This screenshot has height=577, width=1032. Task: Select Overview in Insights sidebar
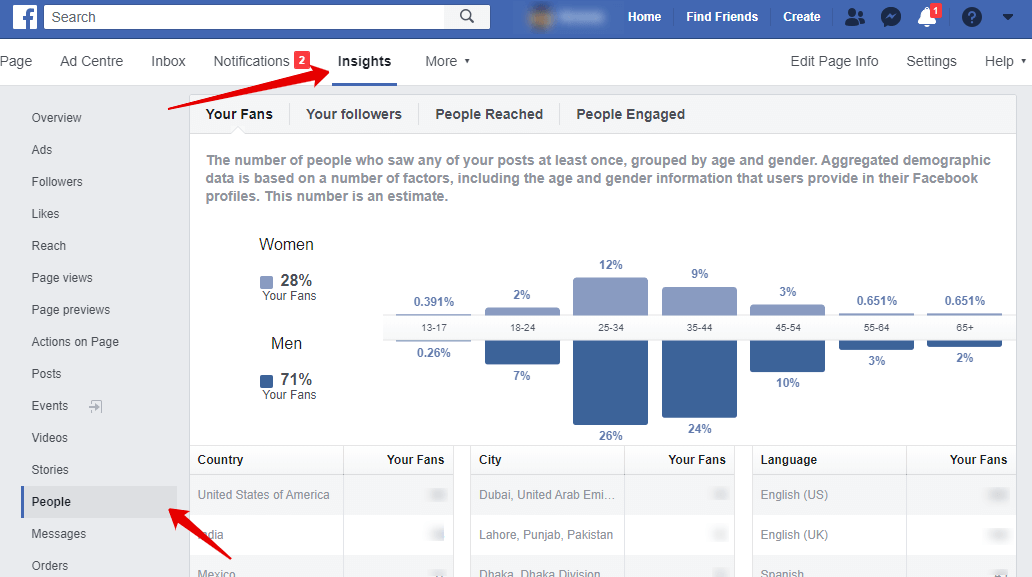pos(57,118)
